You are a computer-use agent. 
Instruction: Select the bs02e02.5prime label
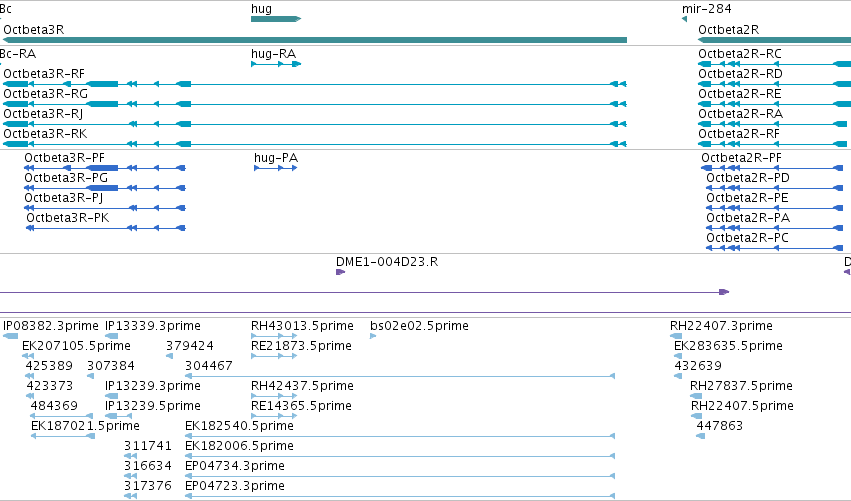pos(420,326)
